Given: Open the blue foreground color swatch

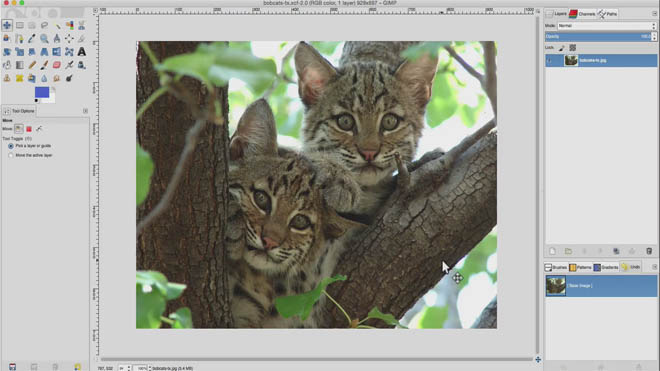Looking at the screenshot, I should [42, 92].
